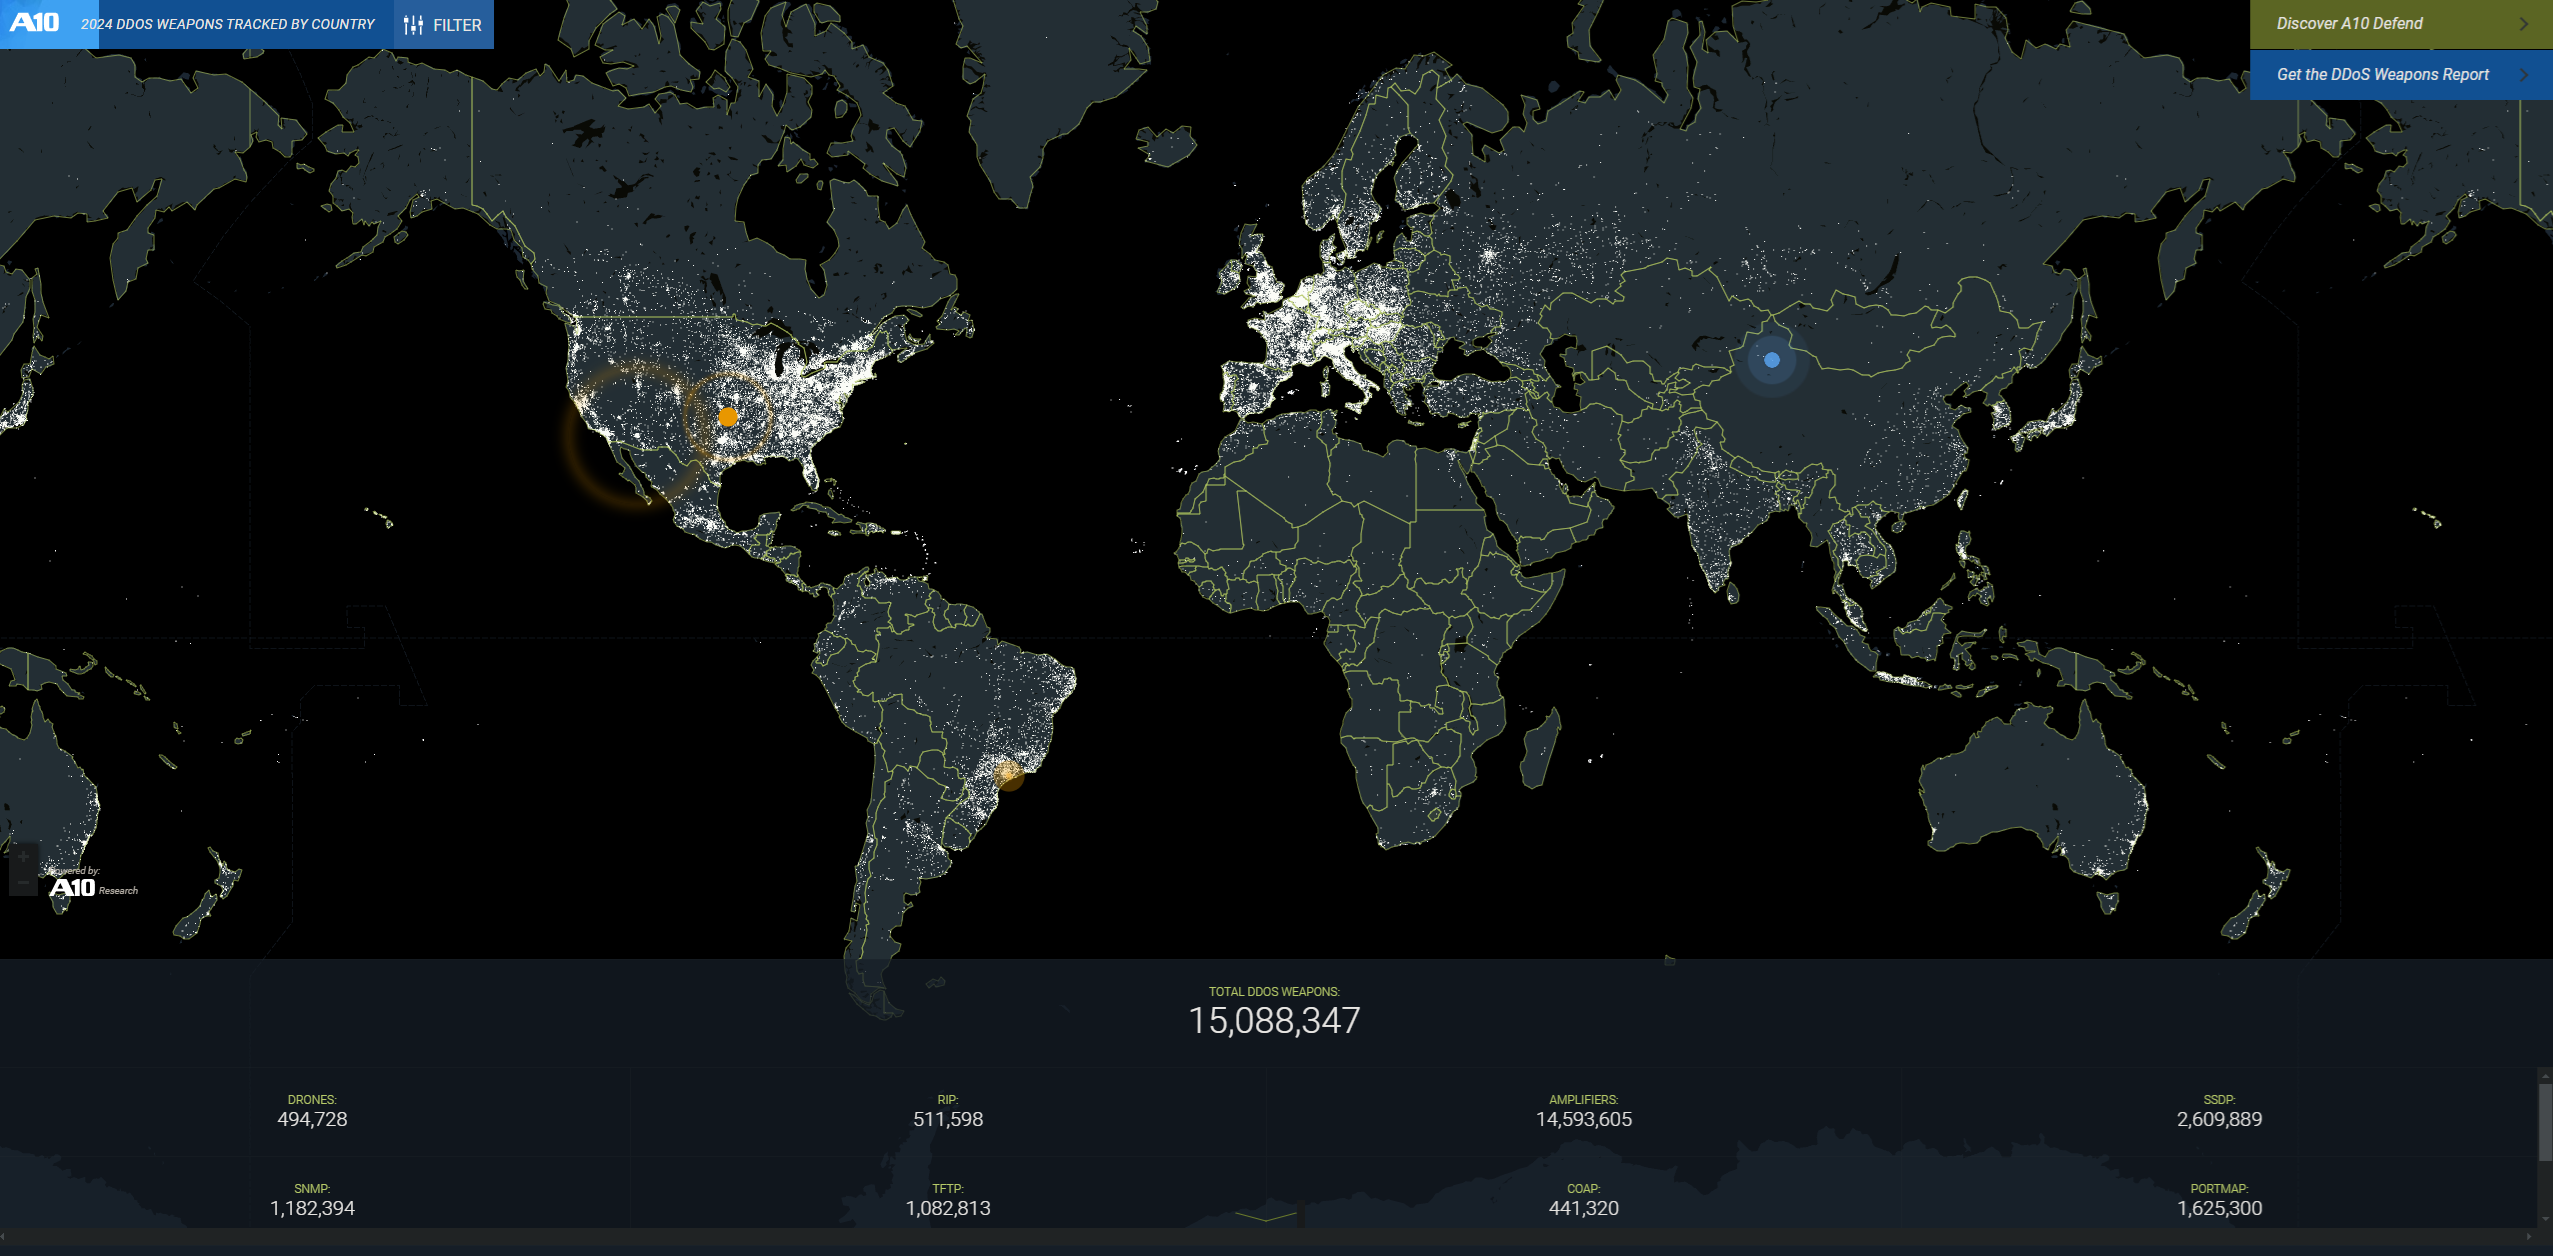Click the orange dot marker in the USA
The image size is (2553, 1256).
click(728, 417)
